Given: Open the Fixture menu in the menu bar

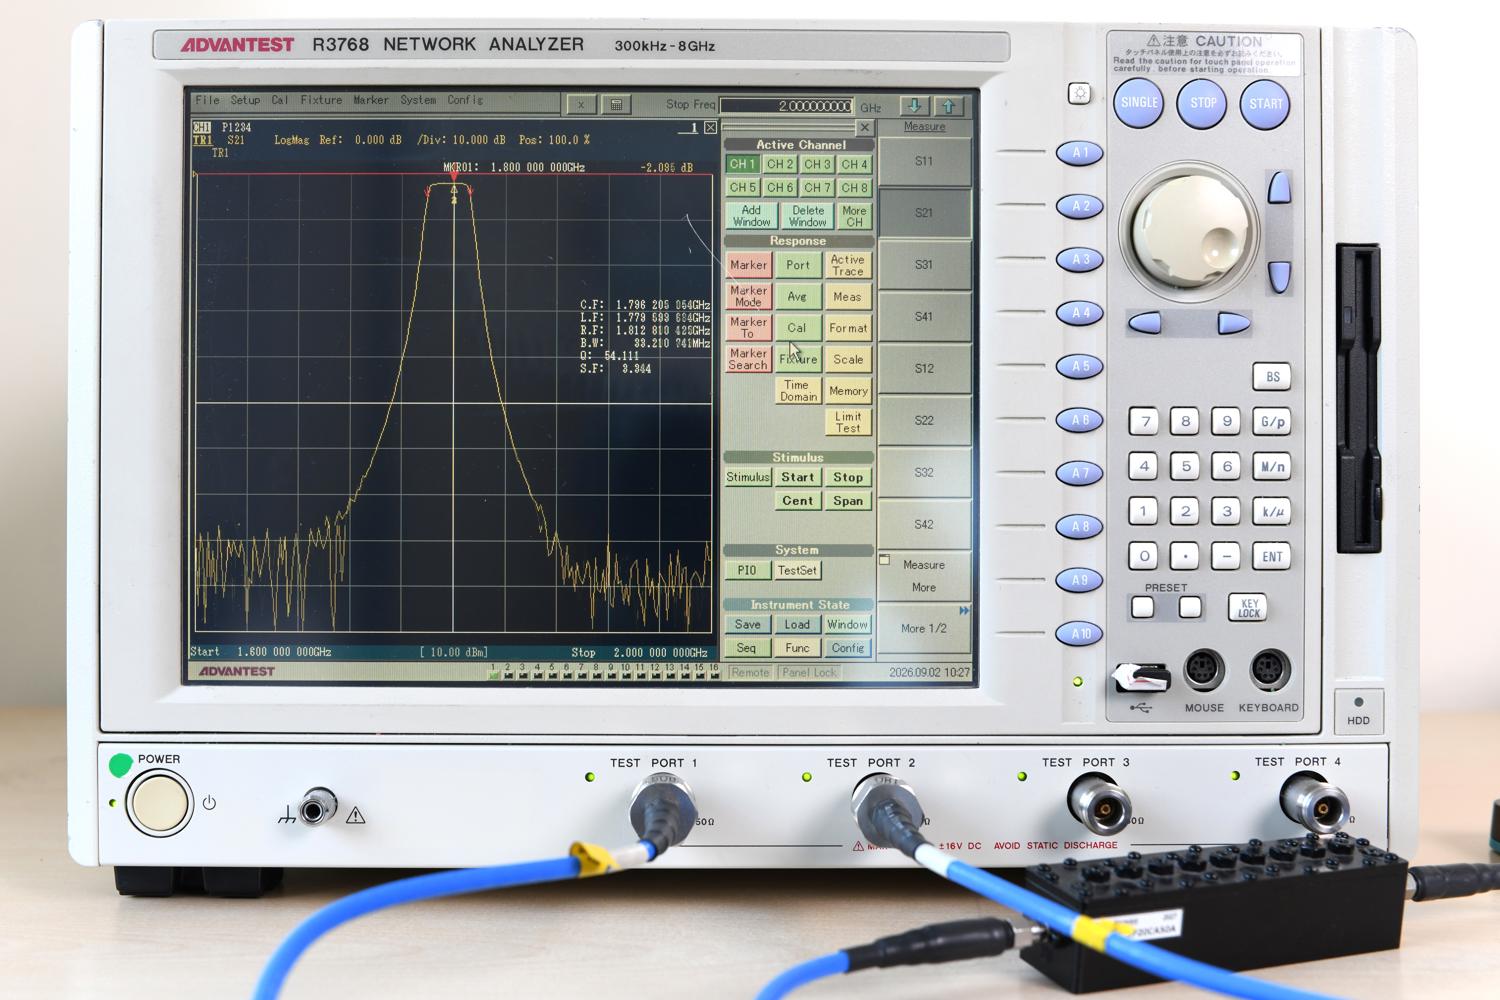Looking at the screenshot, I should coord(321,100).
